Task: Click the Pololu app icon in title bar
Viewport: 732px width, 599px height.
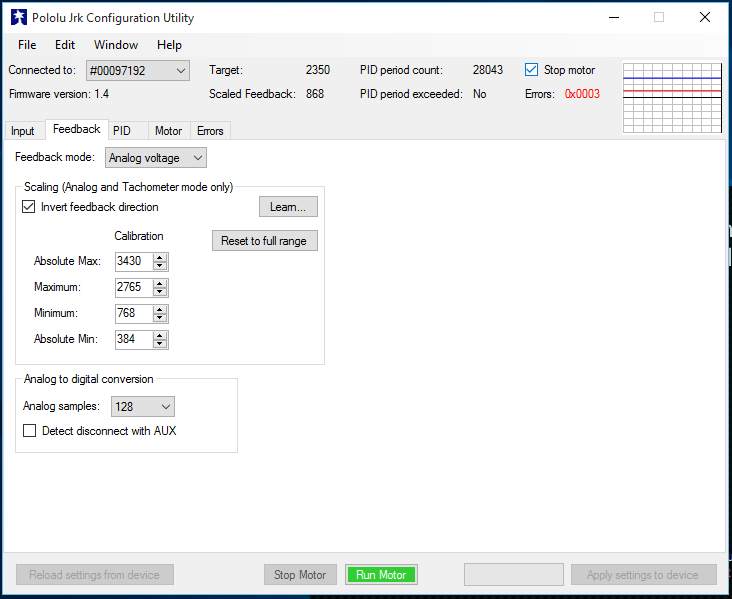Action: point(19,18)
